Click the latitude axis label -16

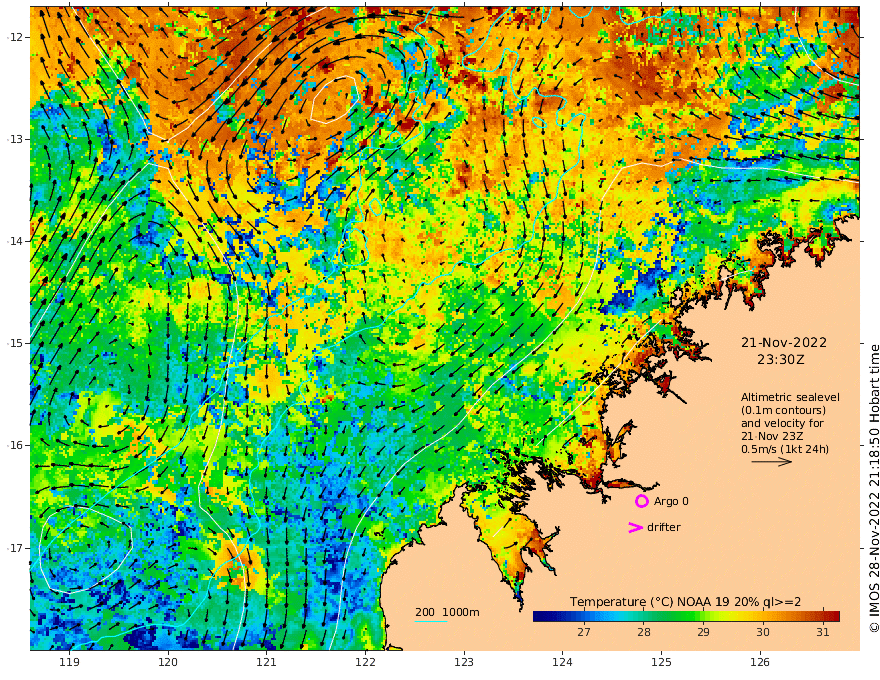15,445
